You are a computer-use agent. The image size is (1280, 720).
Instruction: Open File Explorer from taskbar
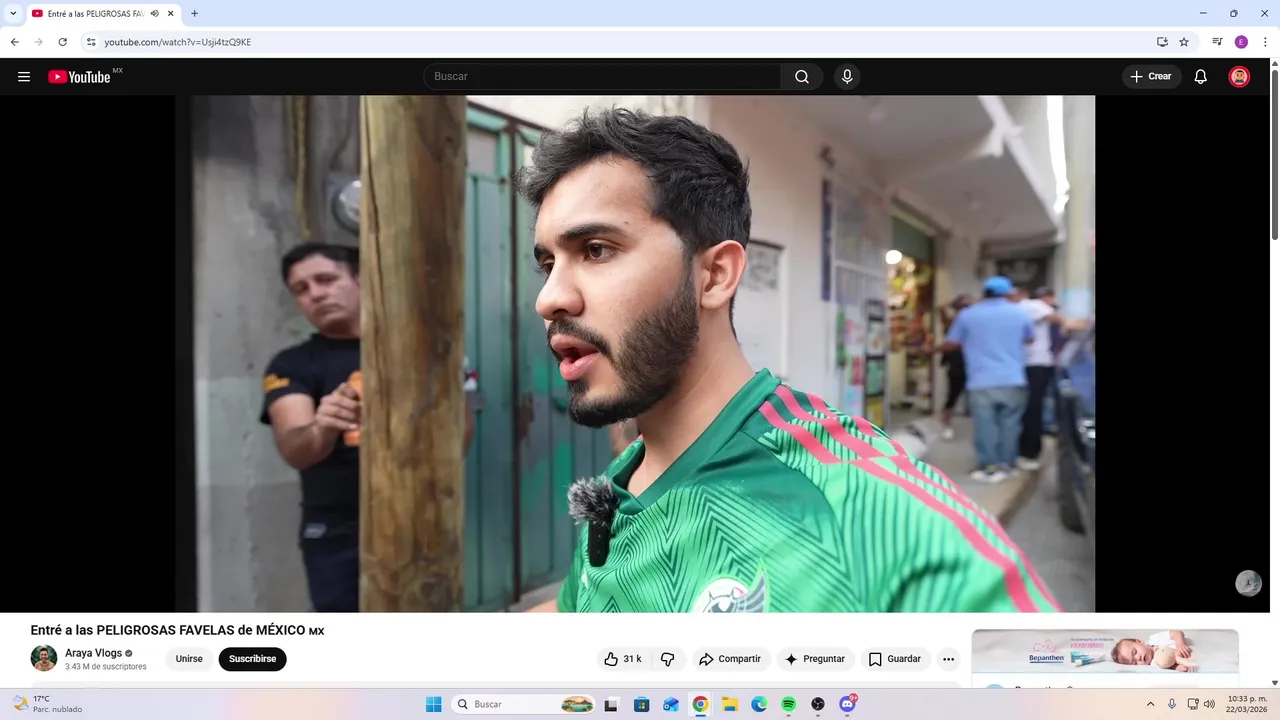[729, 704]
